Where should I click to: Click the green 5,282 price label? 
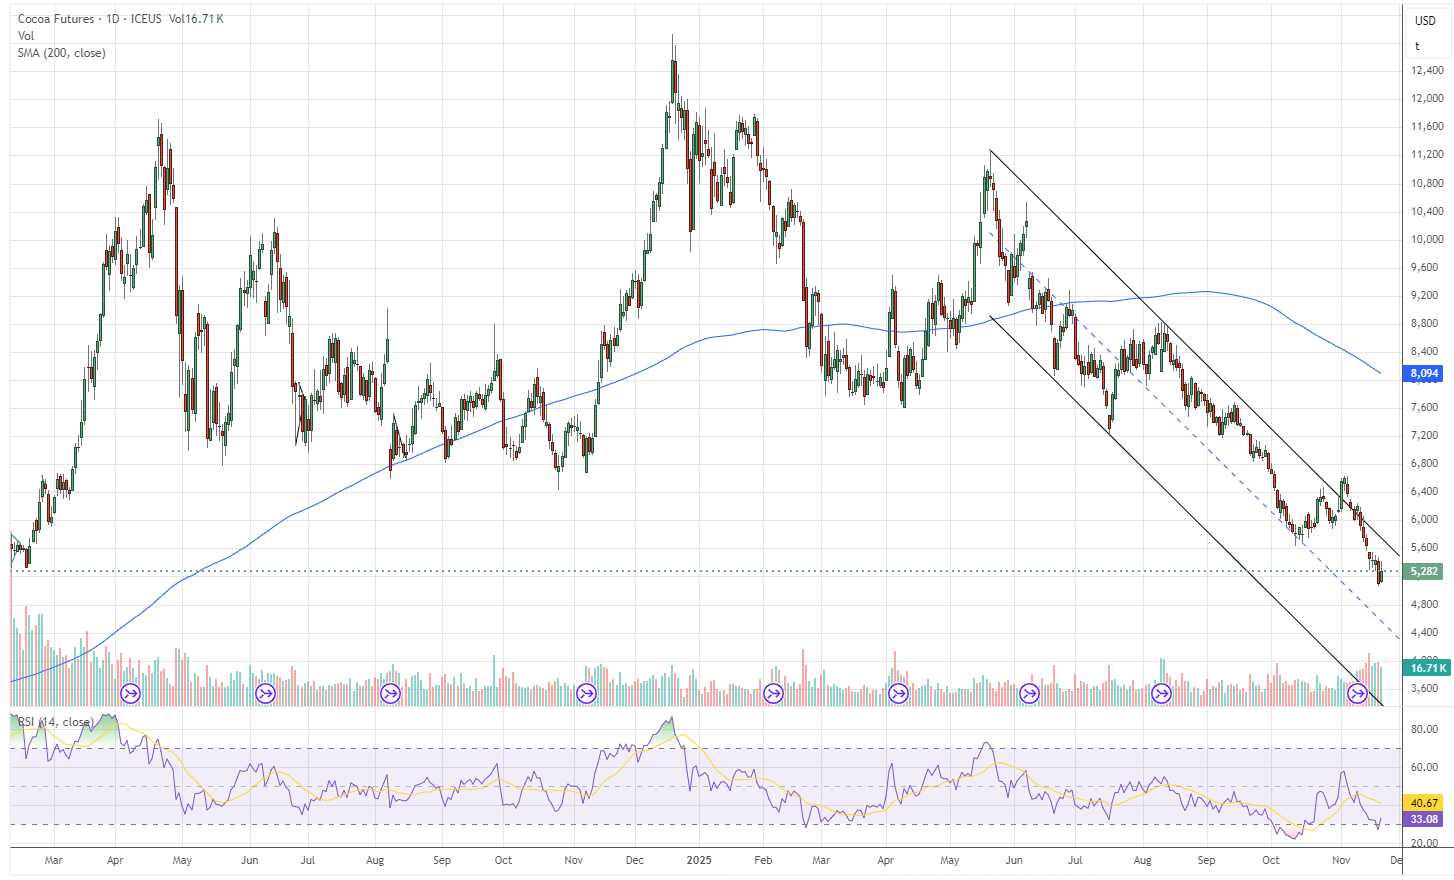tap(1424, 571)
